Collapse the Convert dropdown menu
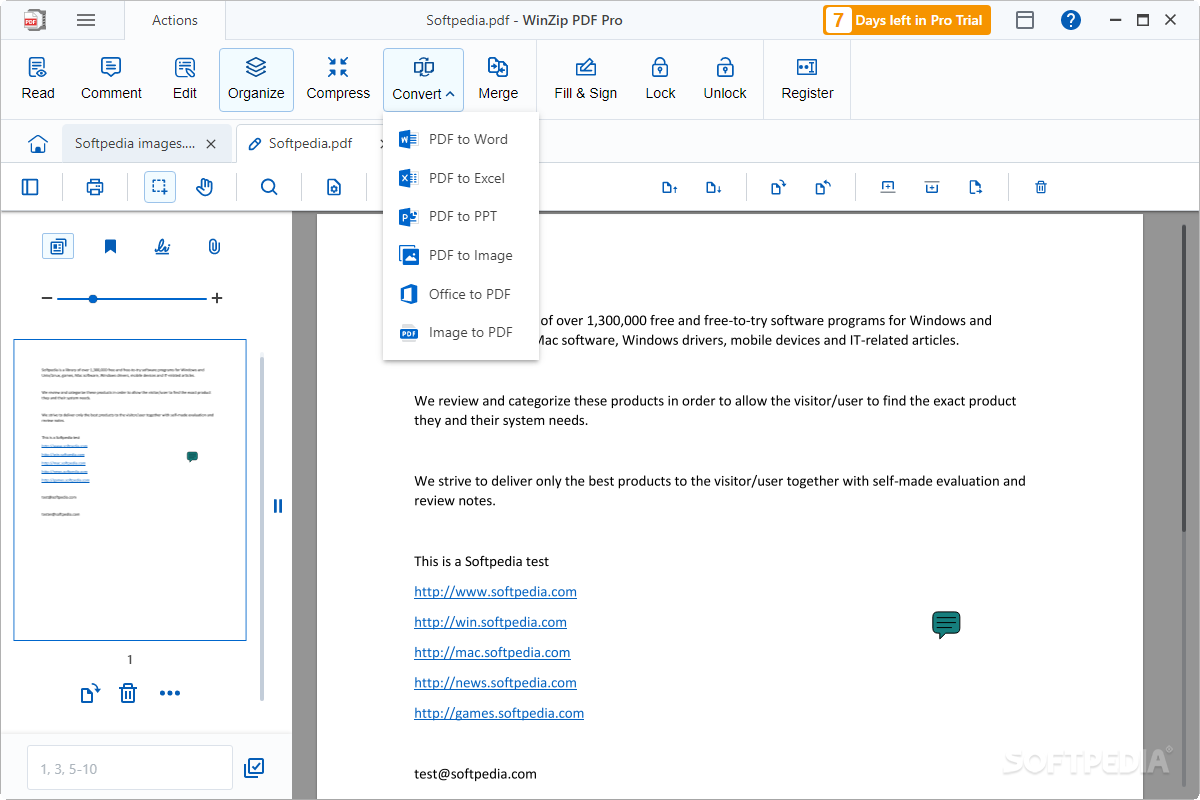Image resolution: width=1200 pixels, height=800 pixels. pos(424,79)
